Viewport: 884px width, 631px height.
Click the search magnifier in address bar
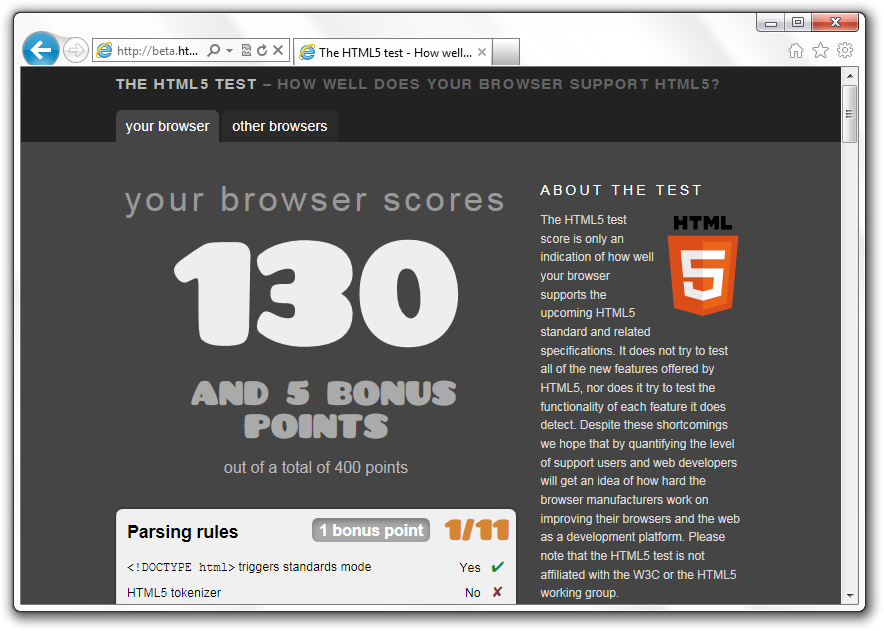213,51
